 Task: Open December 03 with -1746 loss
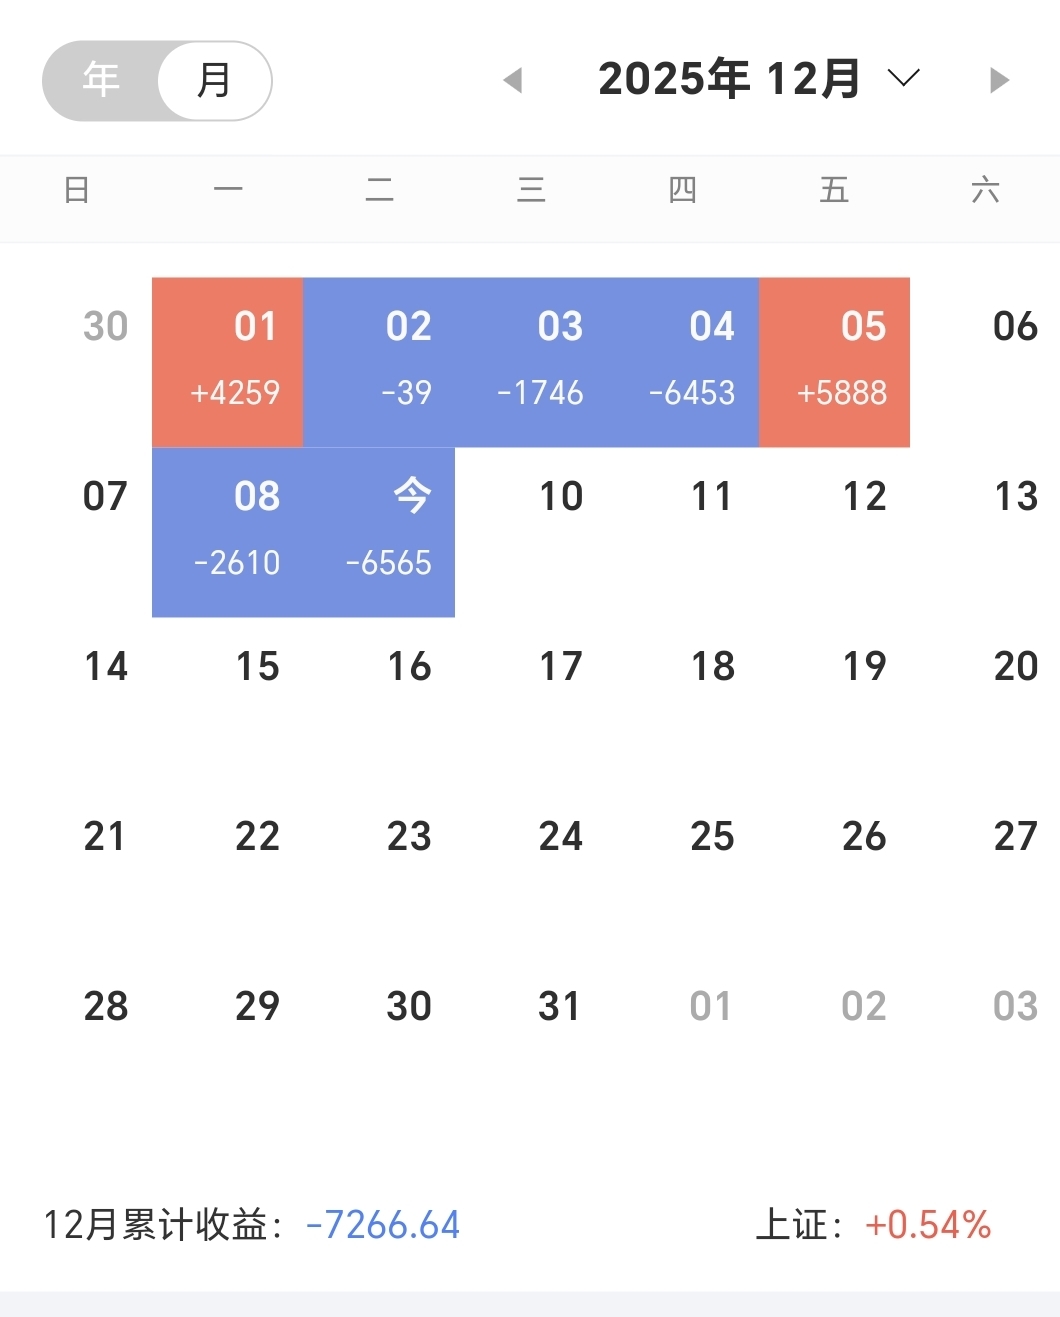(531, 361)
